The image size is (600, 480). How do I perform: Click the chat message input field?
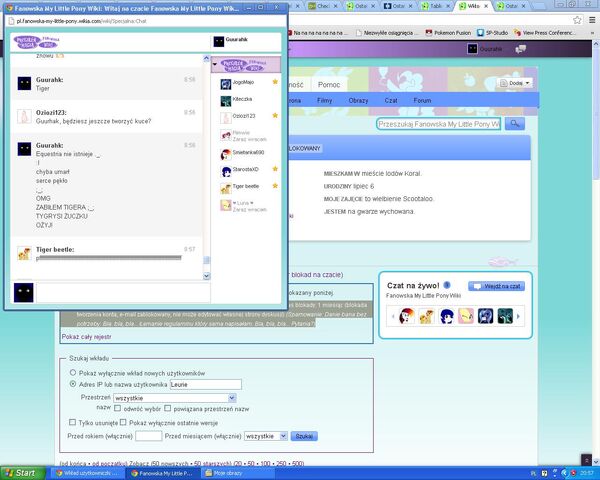pos(122,292)
